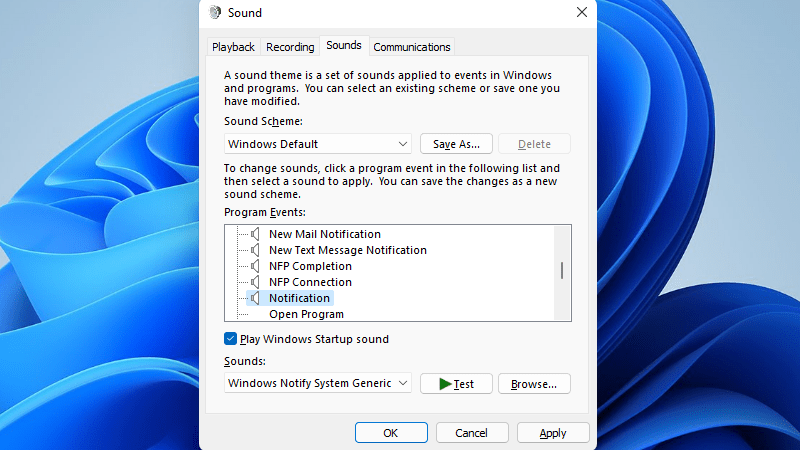Close the Sound dialog window
Viewport: 800px width, 450px height.
coord(582,12)
